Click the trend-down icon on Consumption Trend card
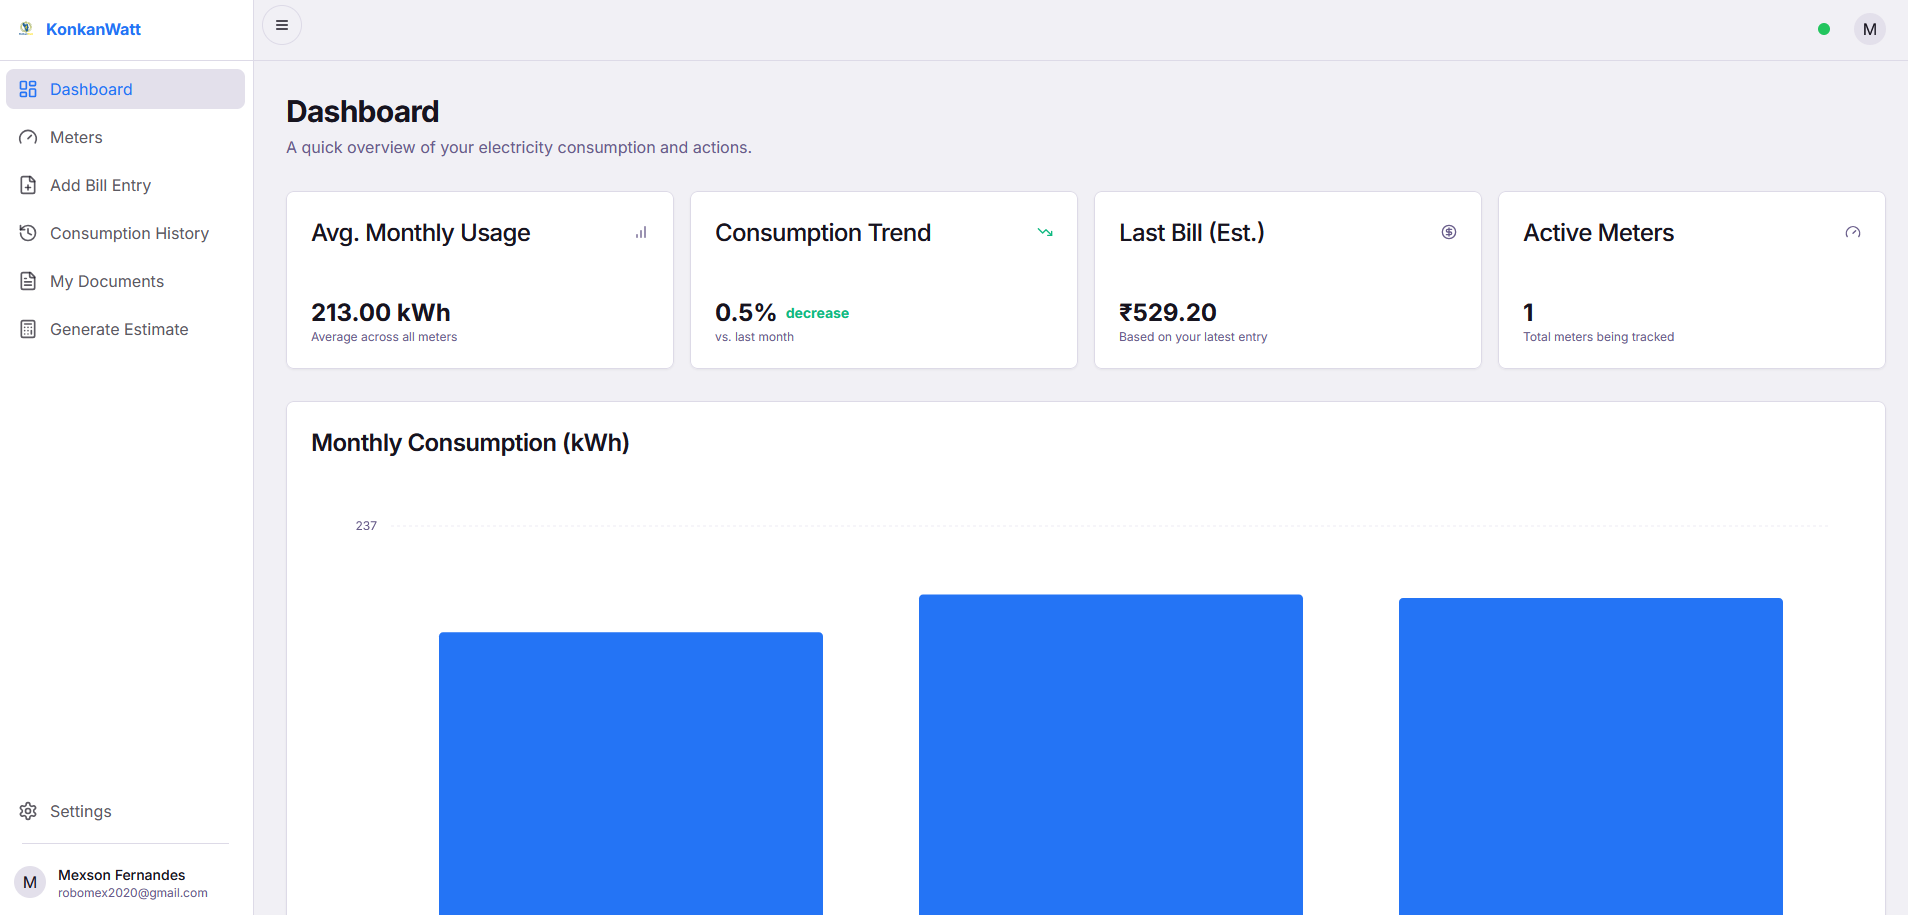This screenshot has height=915, width=1908. pos(1045,232)
